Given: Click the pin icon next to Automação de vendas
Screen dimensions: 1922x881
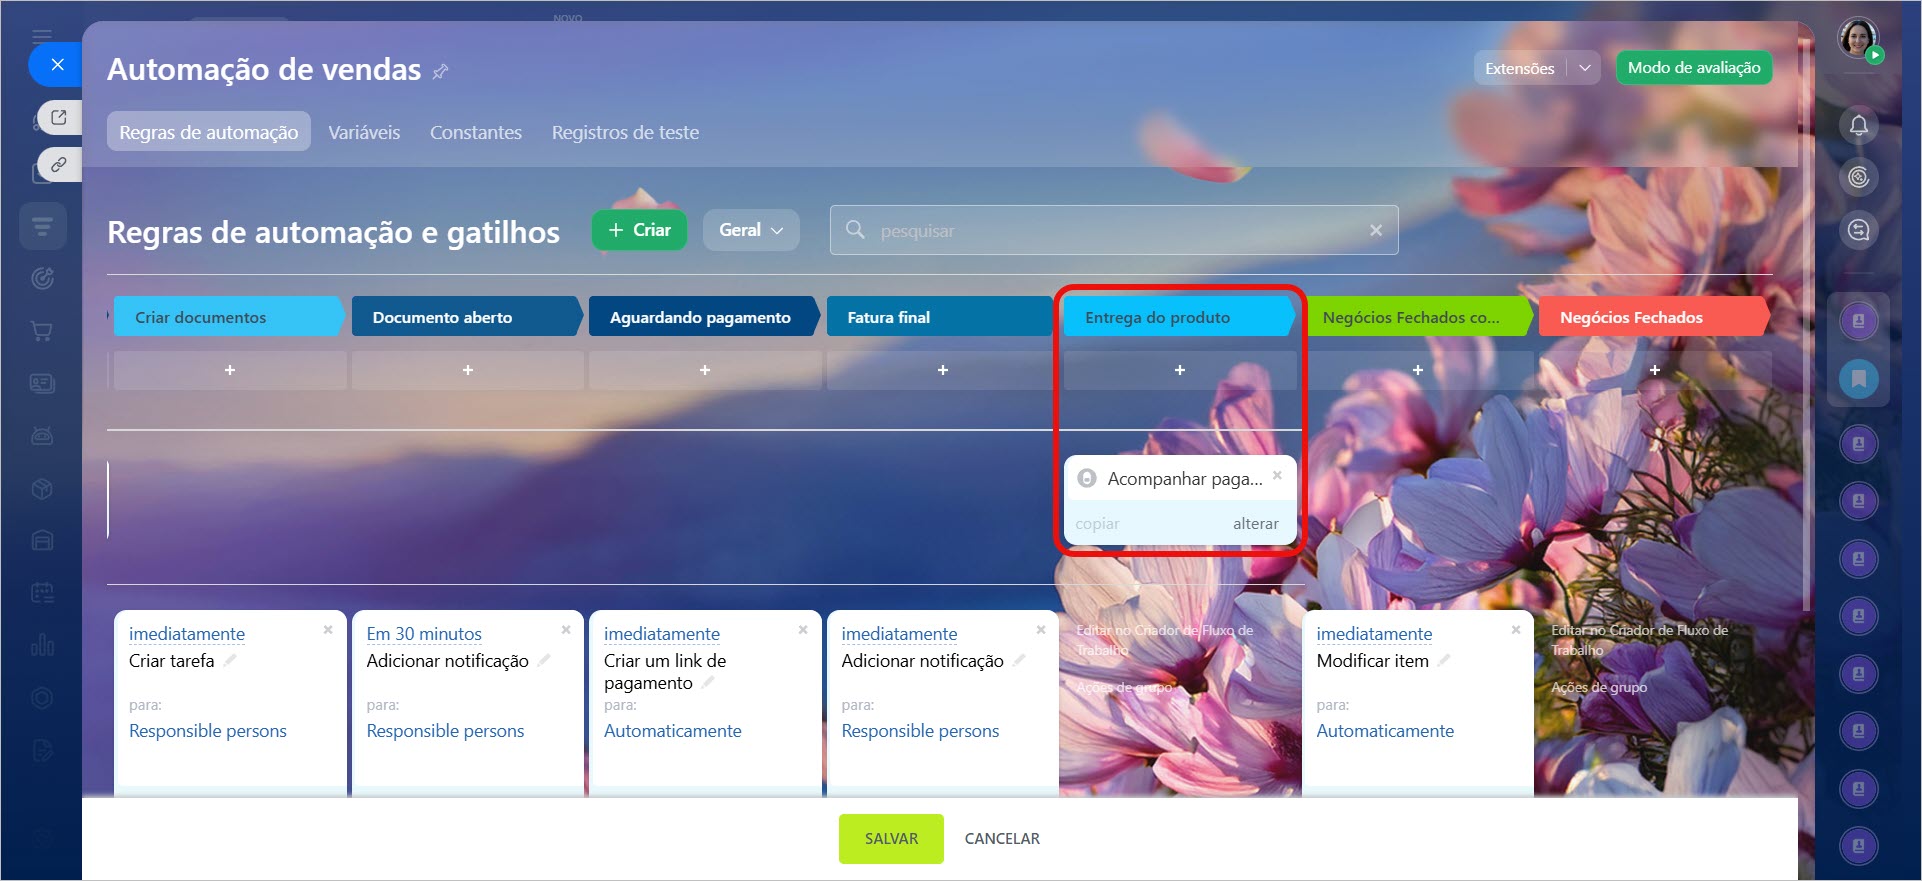Looking at the screenshot, I should pyautogui.click(x=440, y=71).
